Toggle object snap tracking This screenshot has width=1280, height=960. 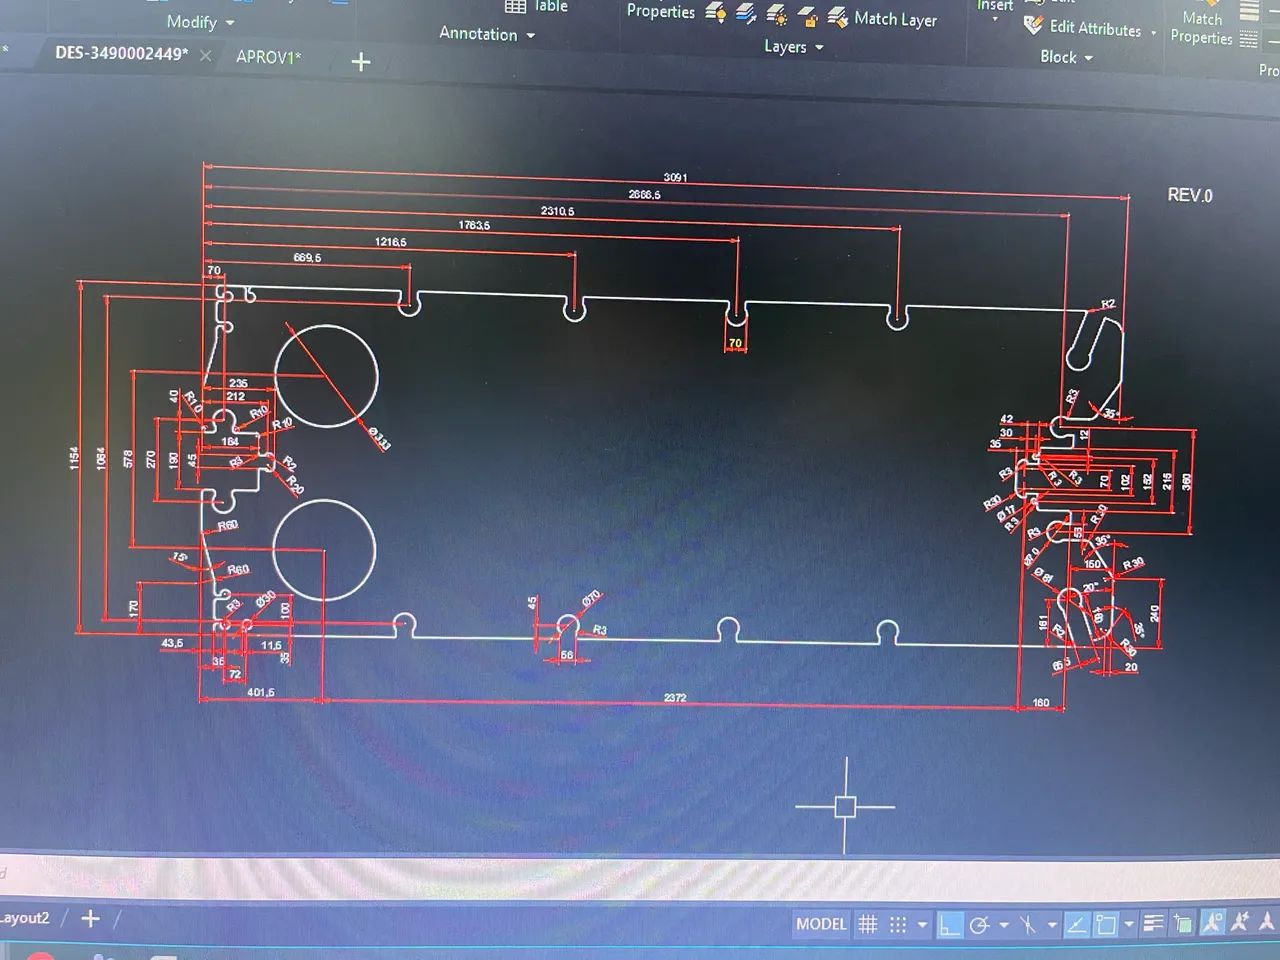point(1076,925)
